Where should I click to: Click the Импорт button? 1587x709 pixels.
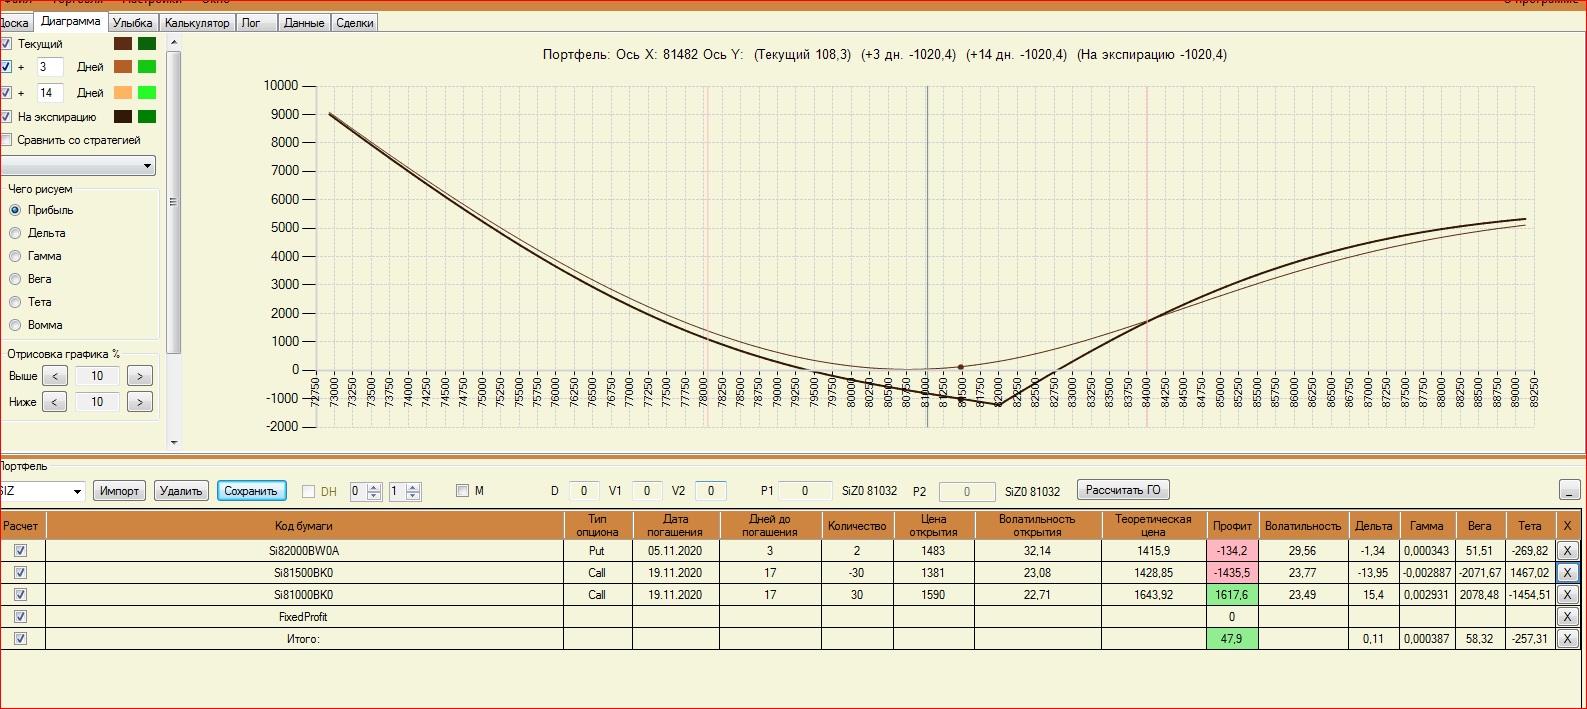pos(119,491)
